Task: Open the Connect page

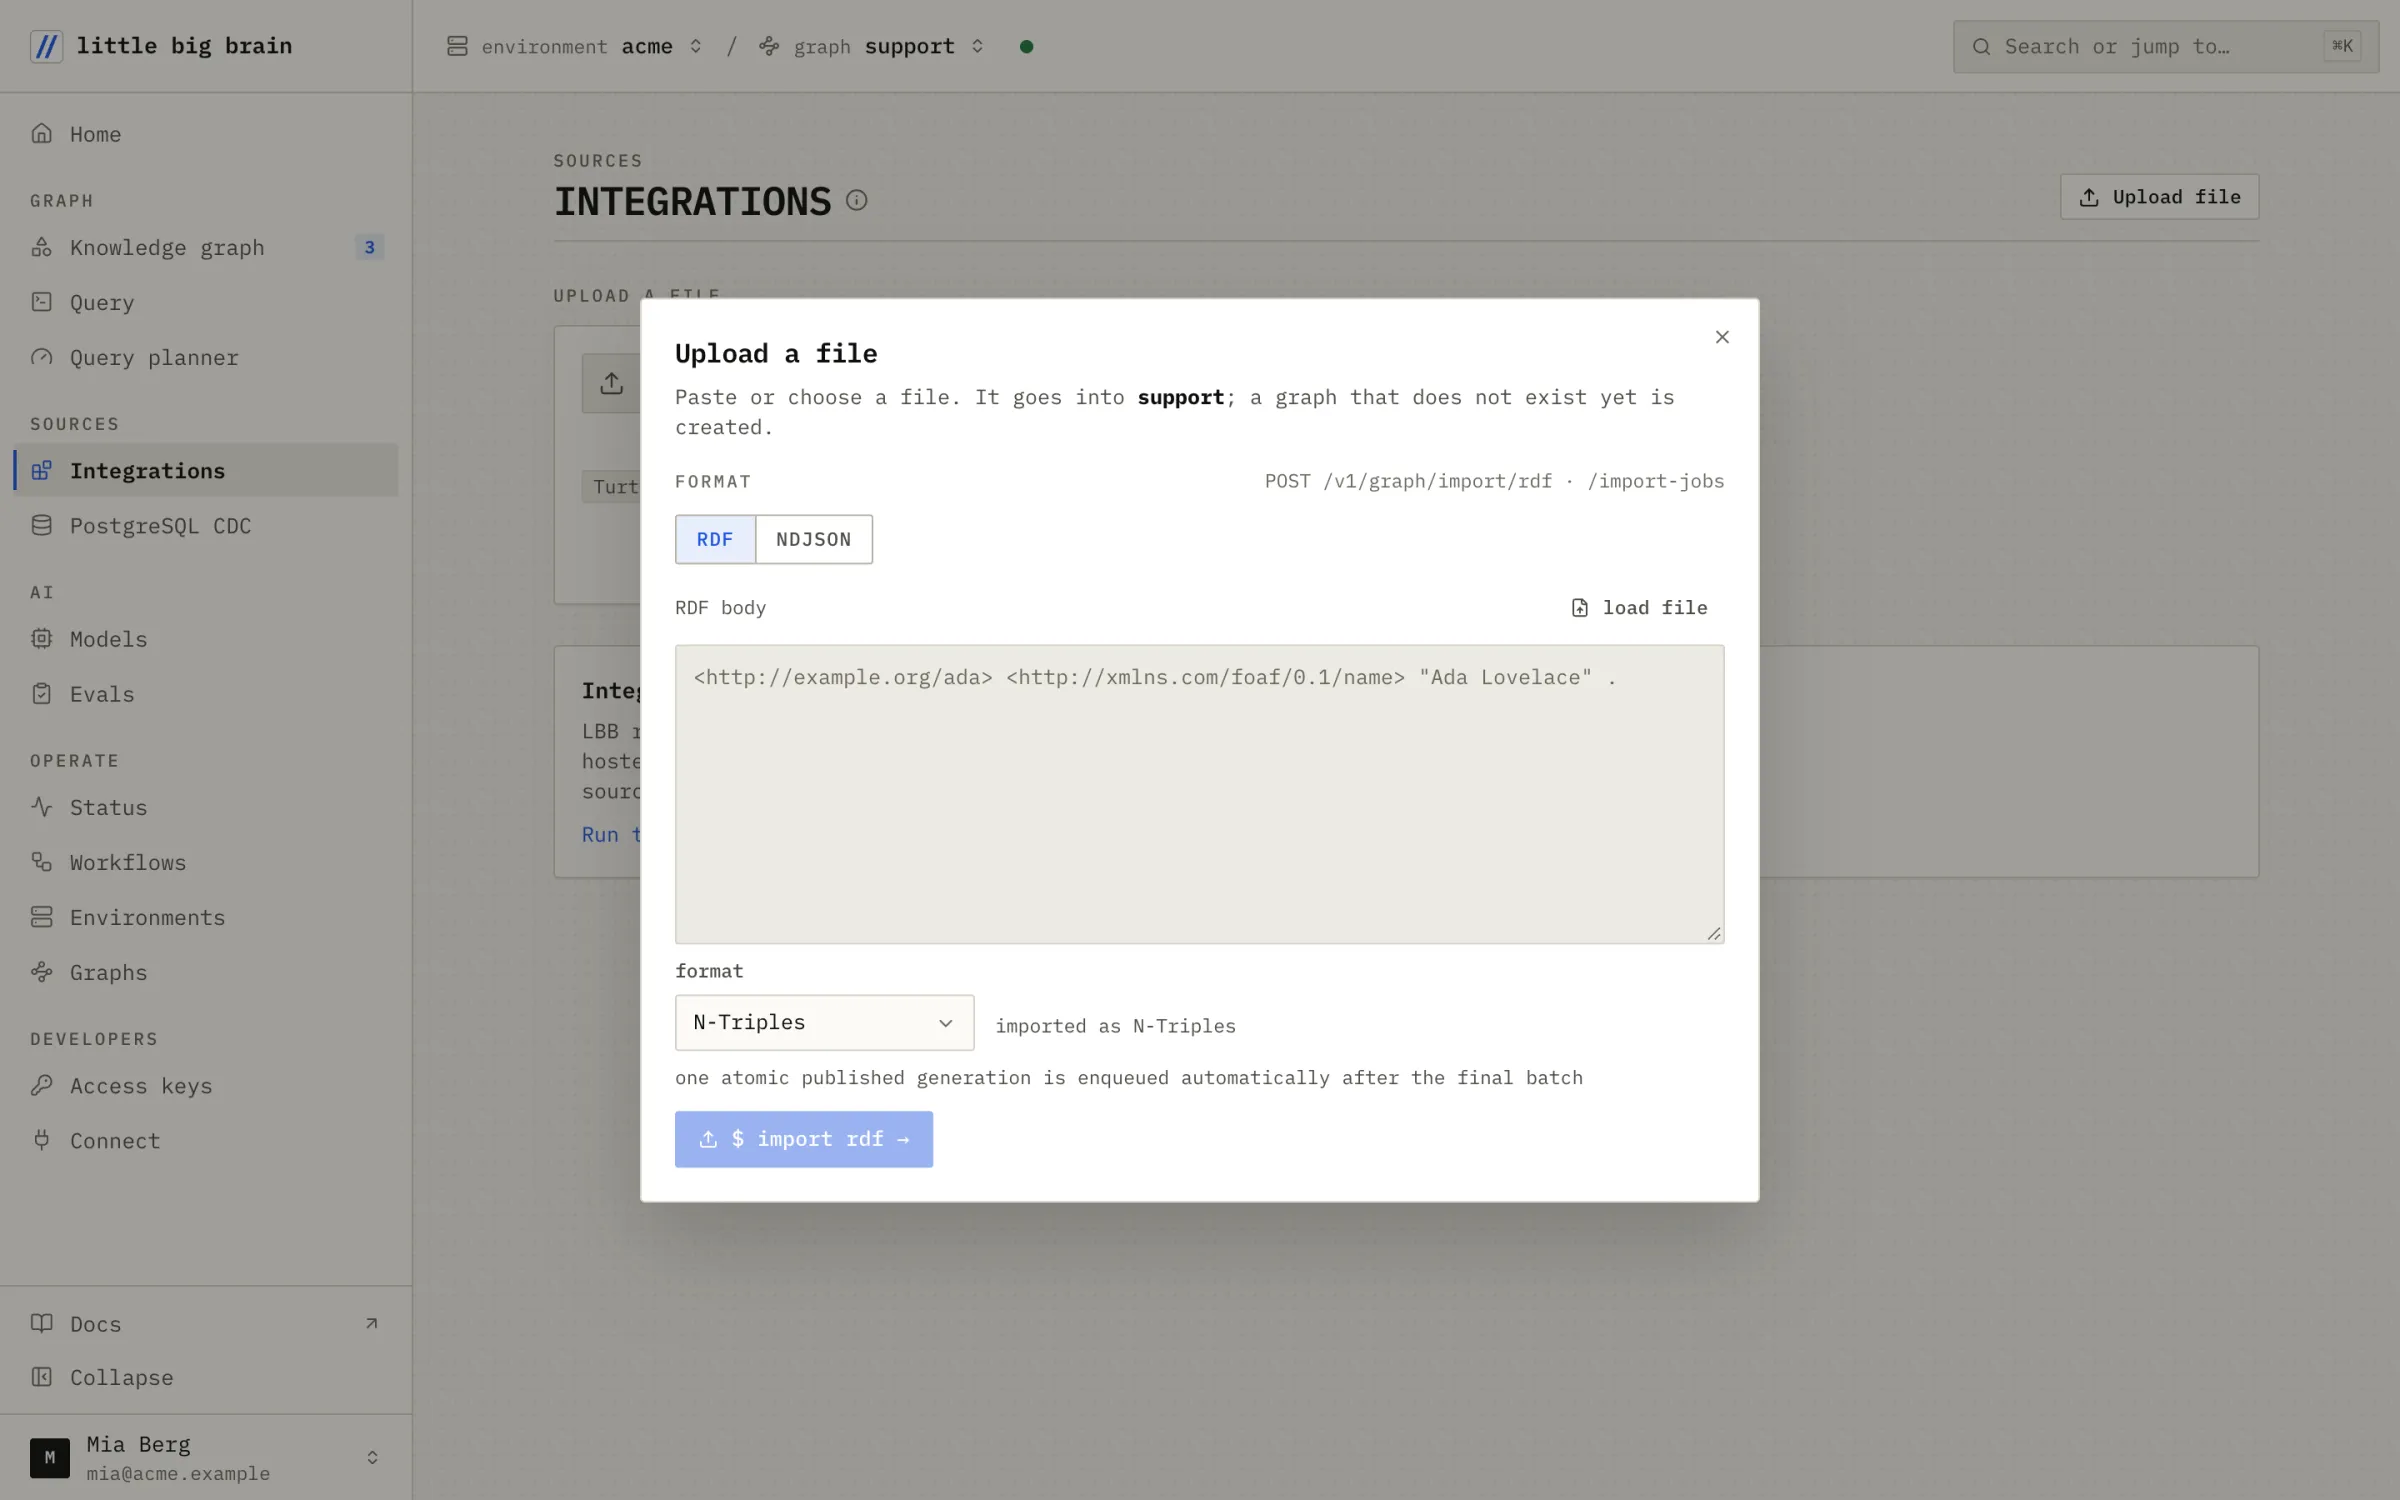Action: [x=205, y=1140]
